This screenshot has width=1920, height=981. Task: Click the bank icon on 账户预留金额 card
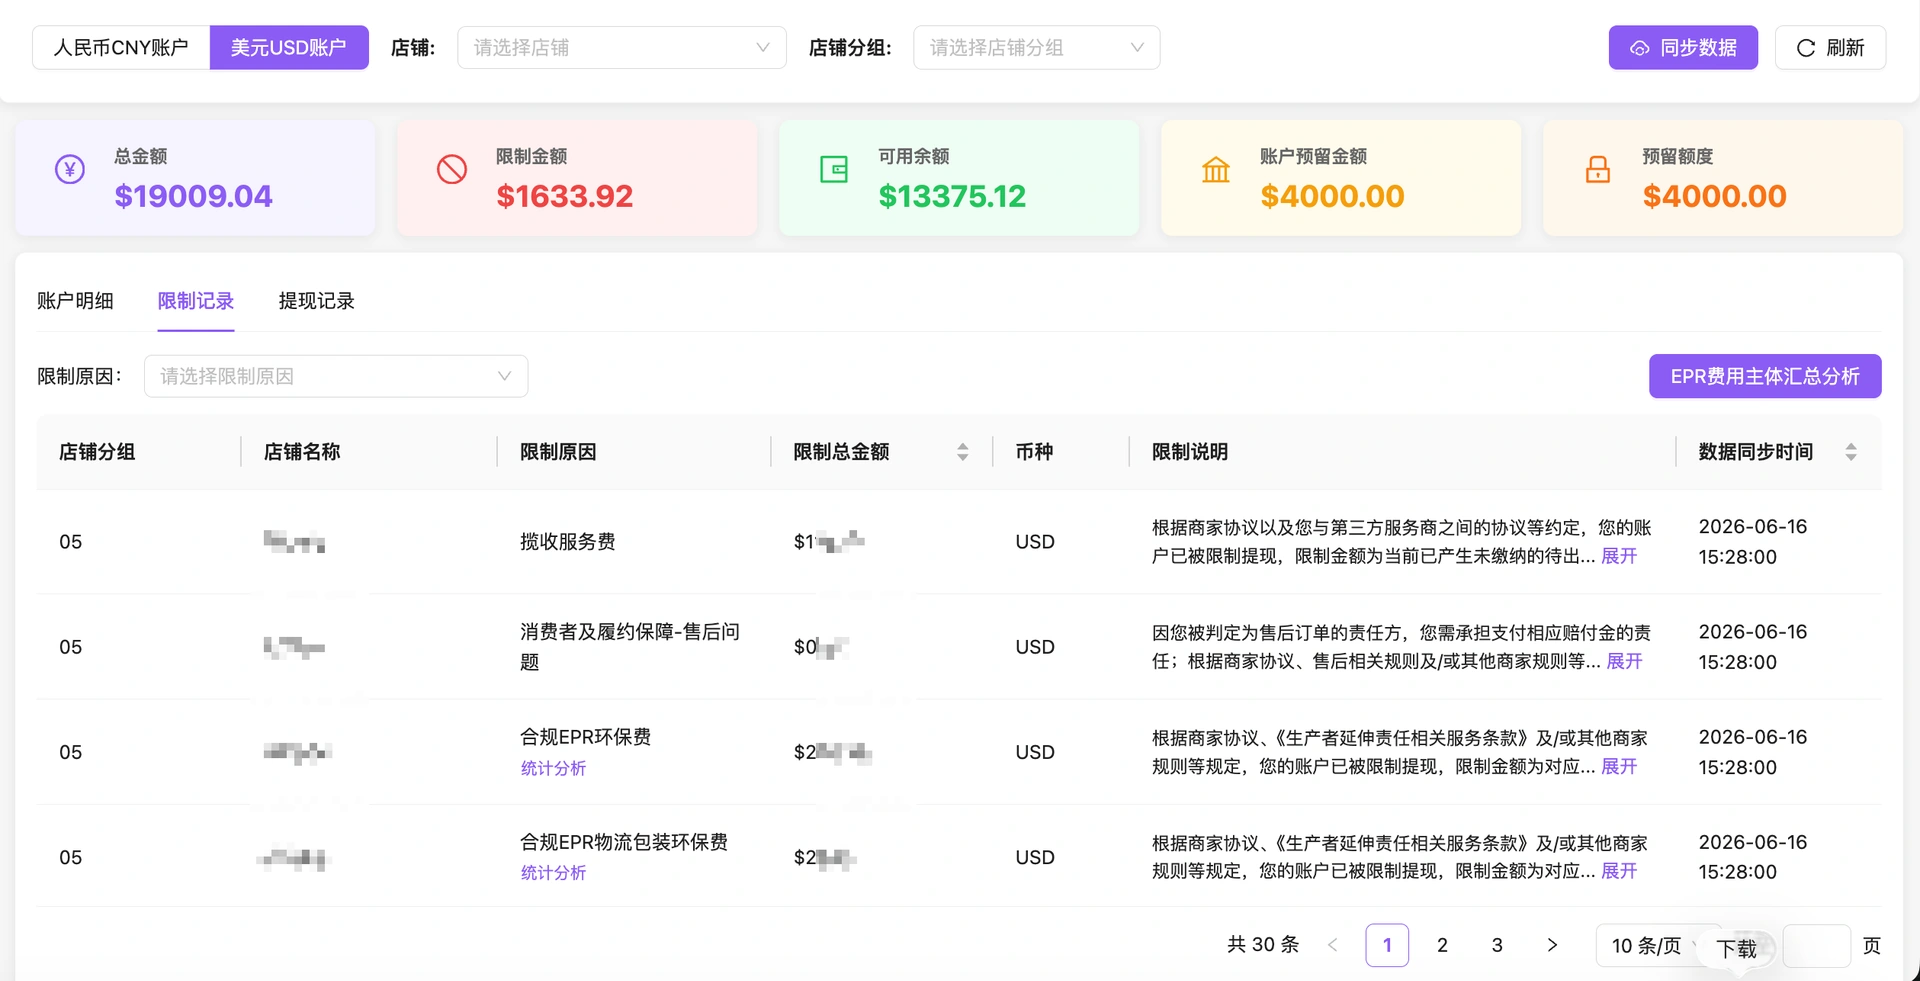coord(1216,169)
